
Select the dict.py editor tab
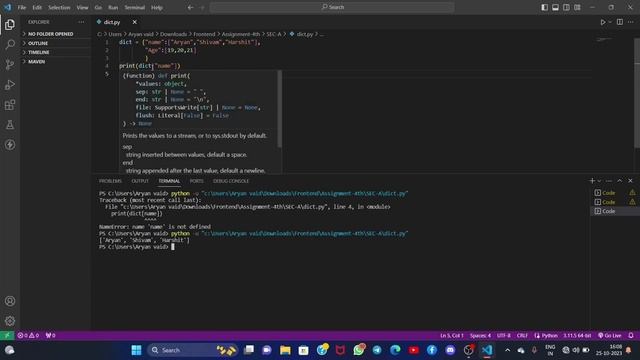[112, 22]
